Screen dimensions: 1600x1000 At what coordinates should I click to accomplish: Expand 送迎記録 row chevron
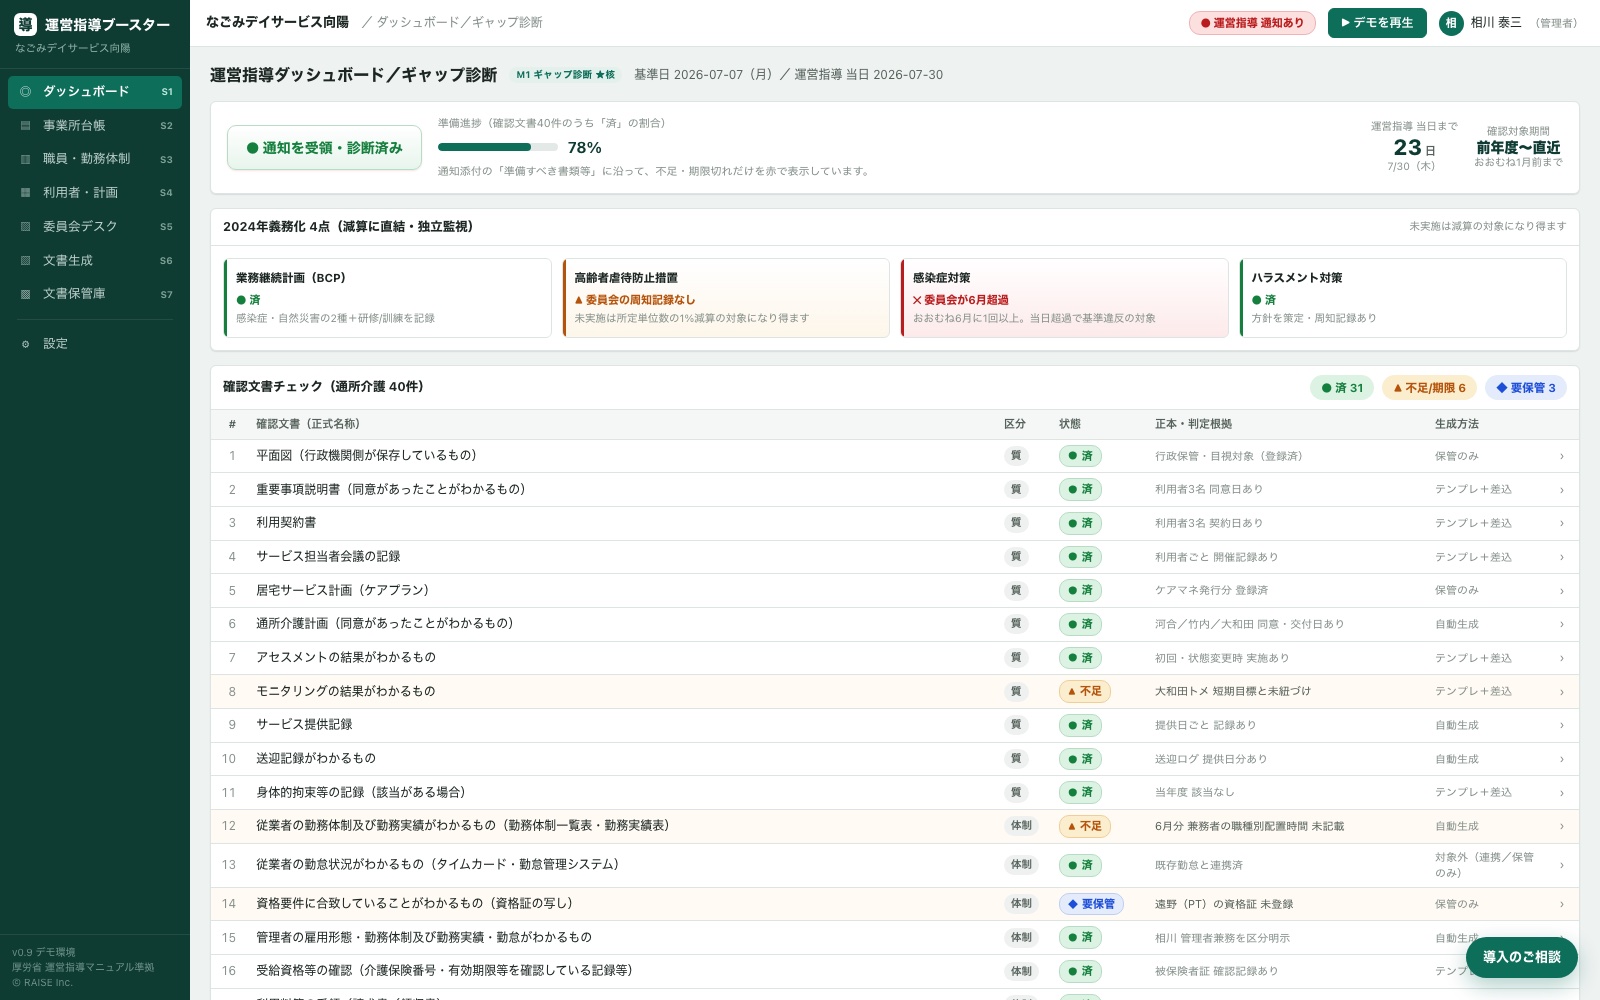(x=1562, y=760)
